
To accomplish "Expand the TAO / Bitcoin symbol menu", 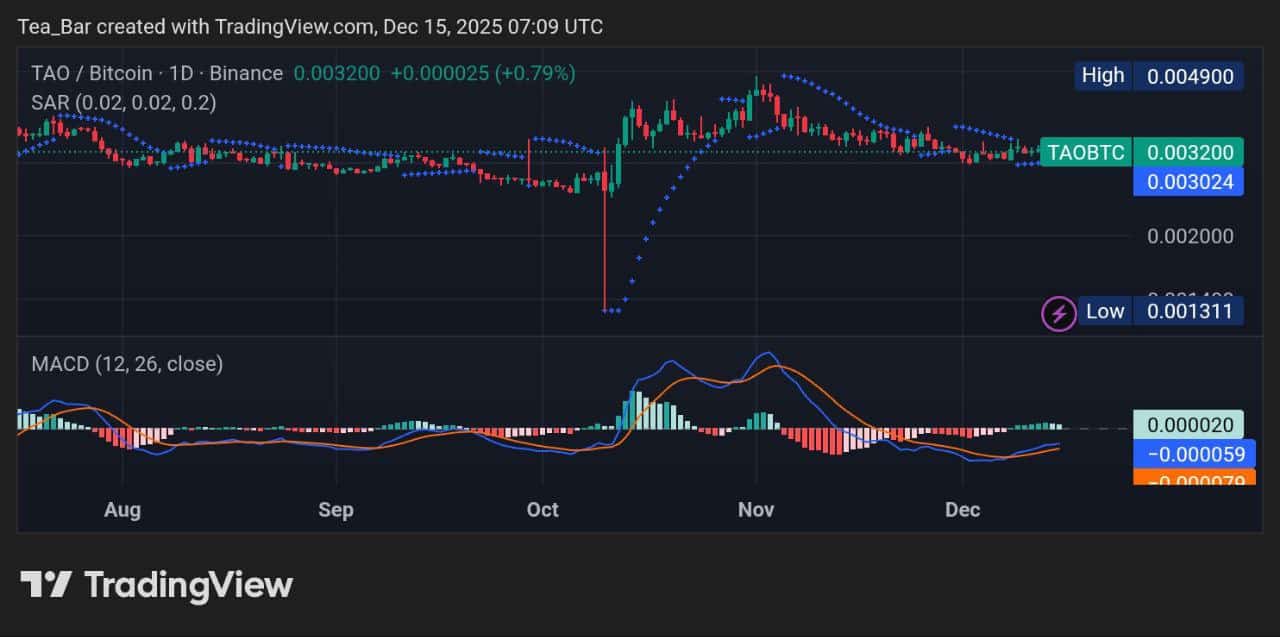I will [x=92, y=73].
